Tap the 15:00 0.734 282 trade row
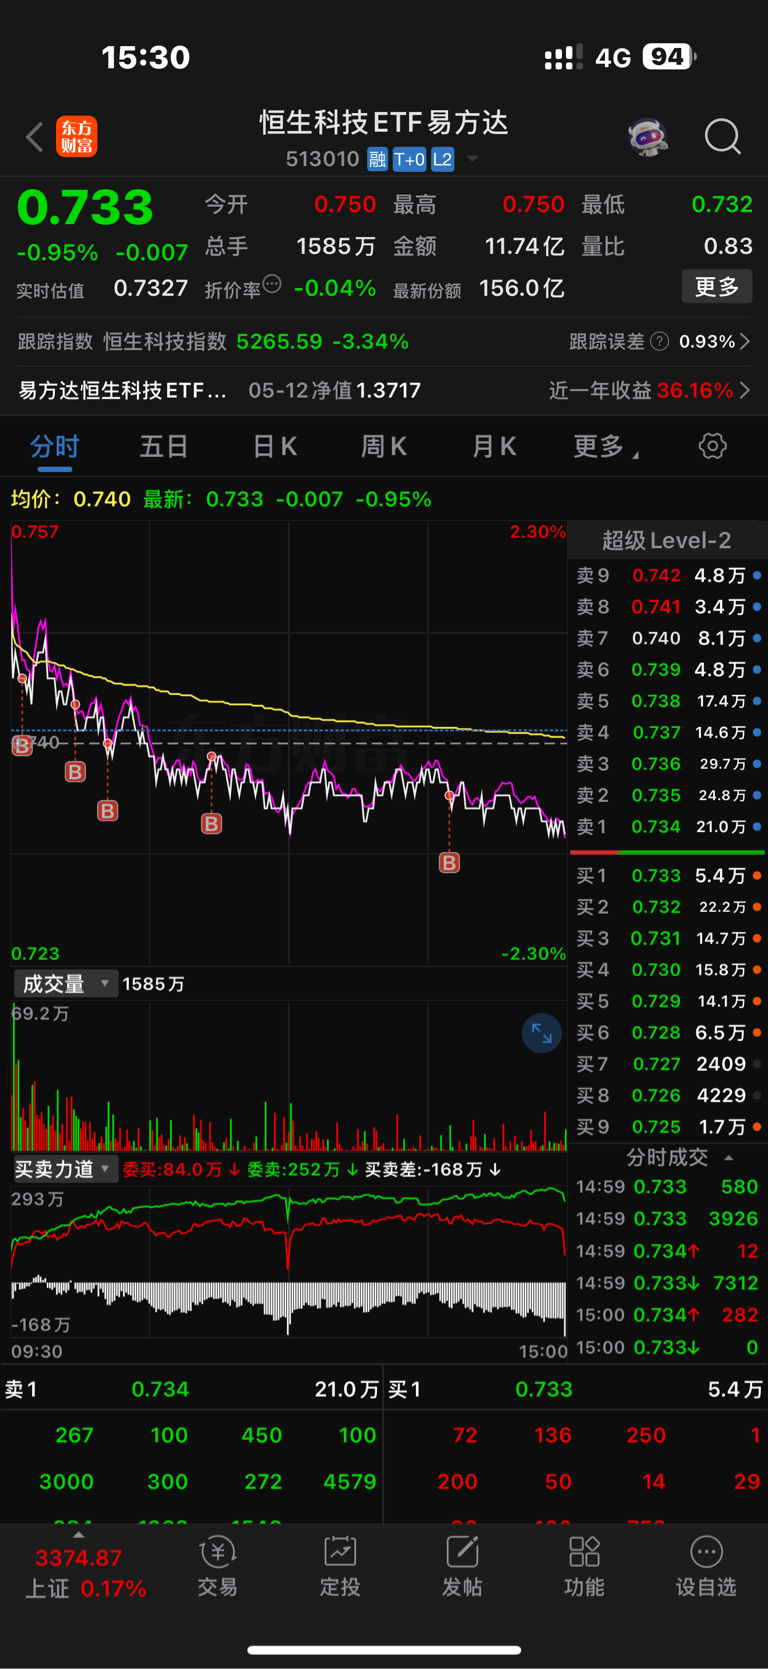The height and width of the screenshot is (1669, 768). [x=667, y=1315]
